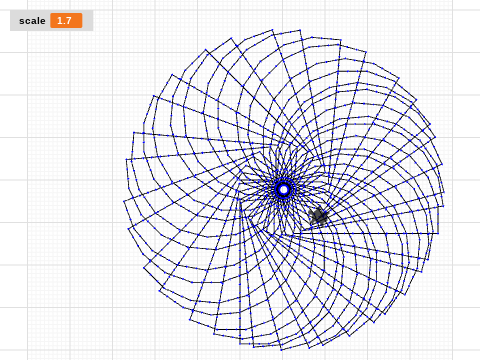Screen dimensions: 480x360
Task: Click the rightmost outer corner of the spiral
Action: [x=444, y=193]
